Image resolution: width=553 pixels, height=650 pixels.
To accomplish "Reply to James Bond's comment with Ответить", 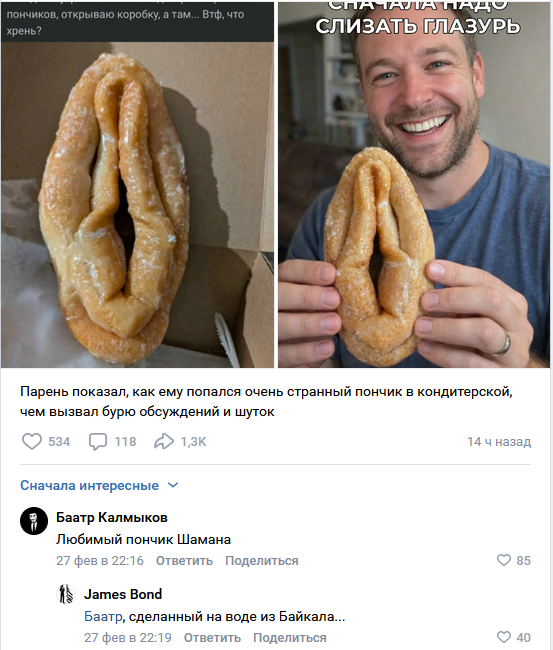I will (212, 638).
